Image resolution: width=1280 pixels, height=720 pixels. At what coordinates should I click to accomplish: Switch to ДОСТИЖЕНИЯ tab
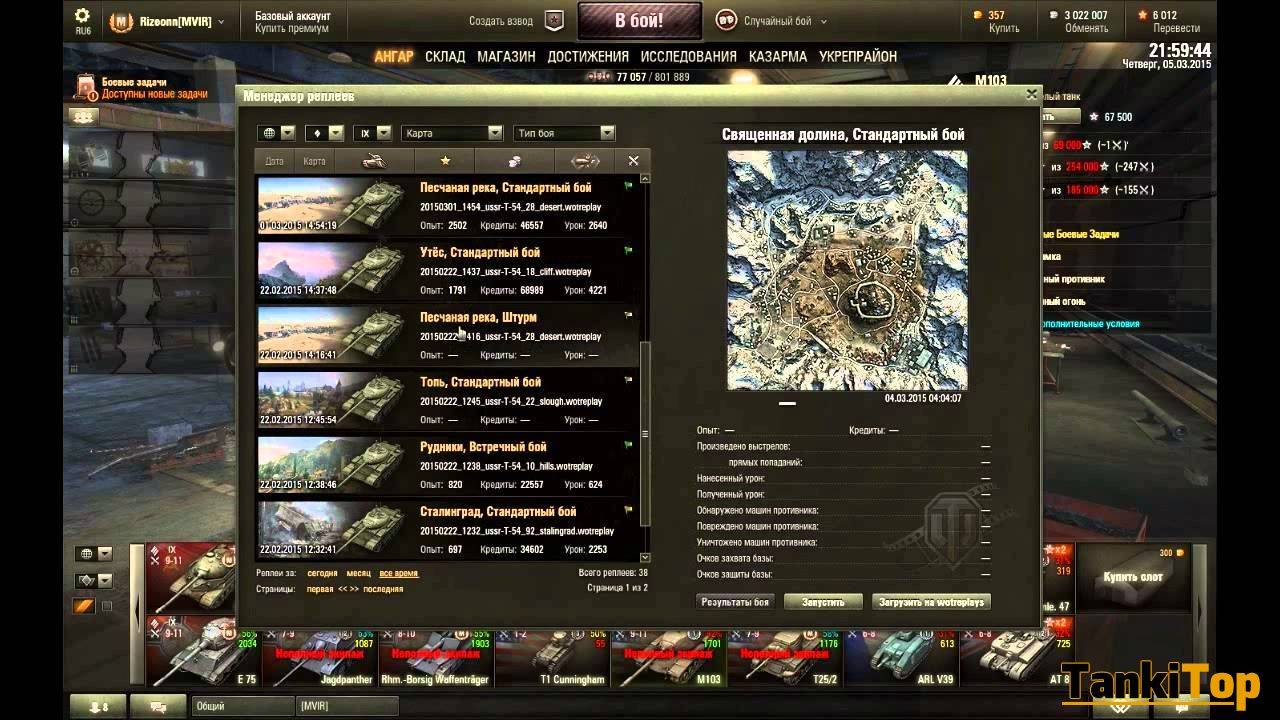click(588, 57)
